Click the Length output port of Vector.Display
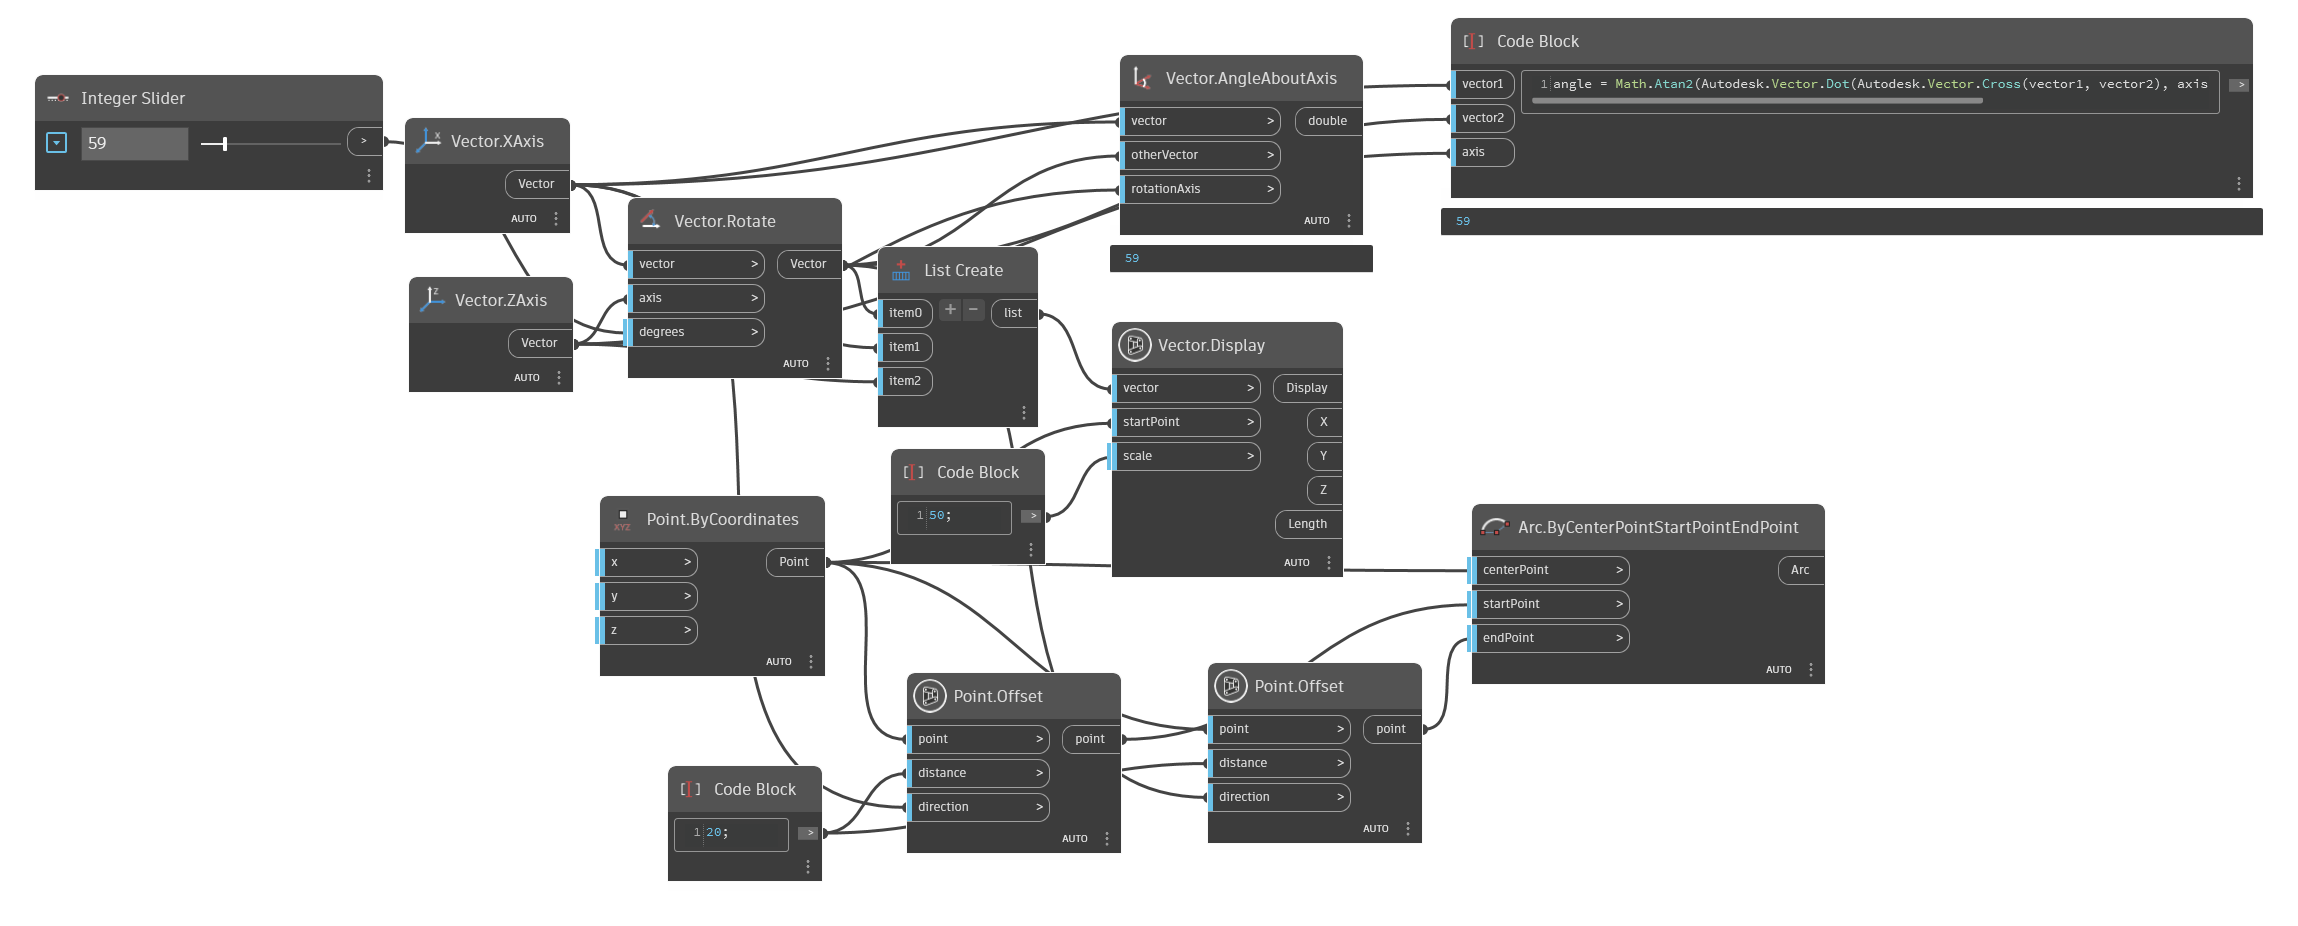Image resolution: width=2298 pixels, height=926 pixels. pyautogui.click(x=1307, y=524)
